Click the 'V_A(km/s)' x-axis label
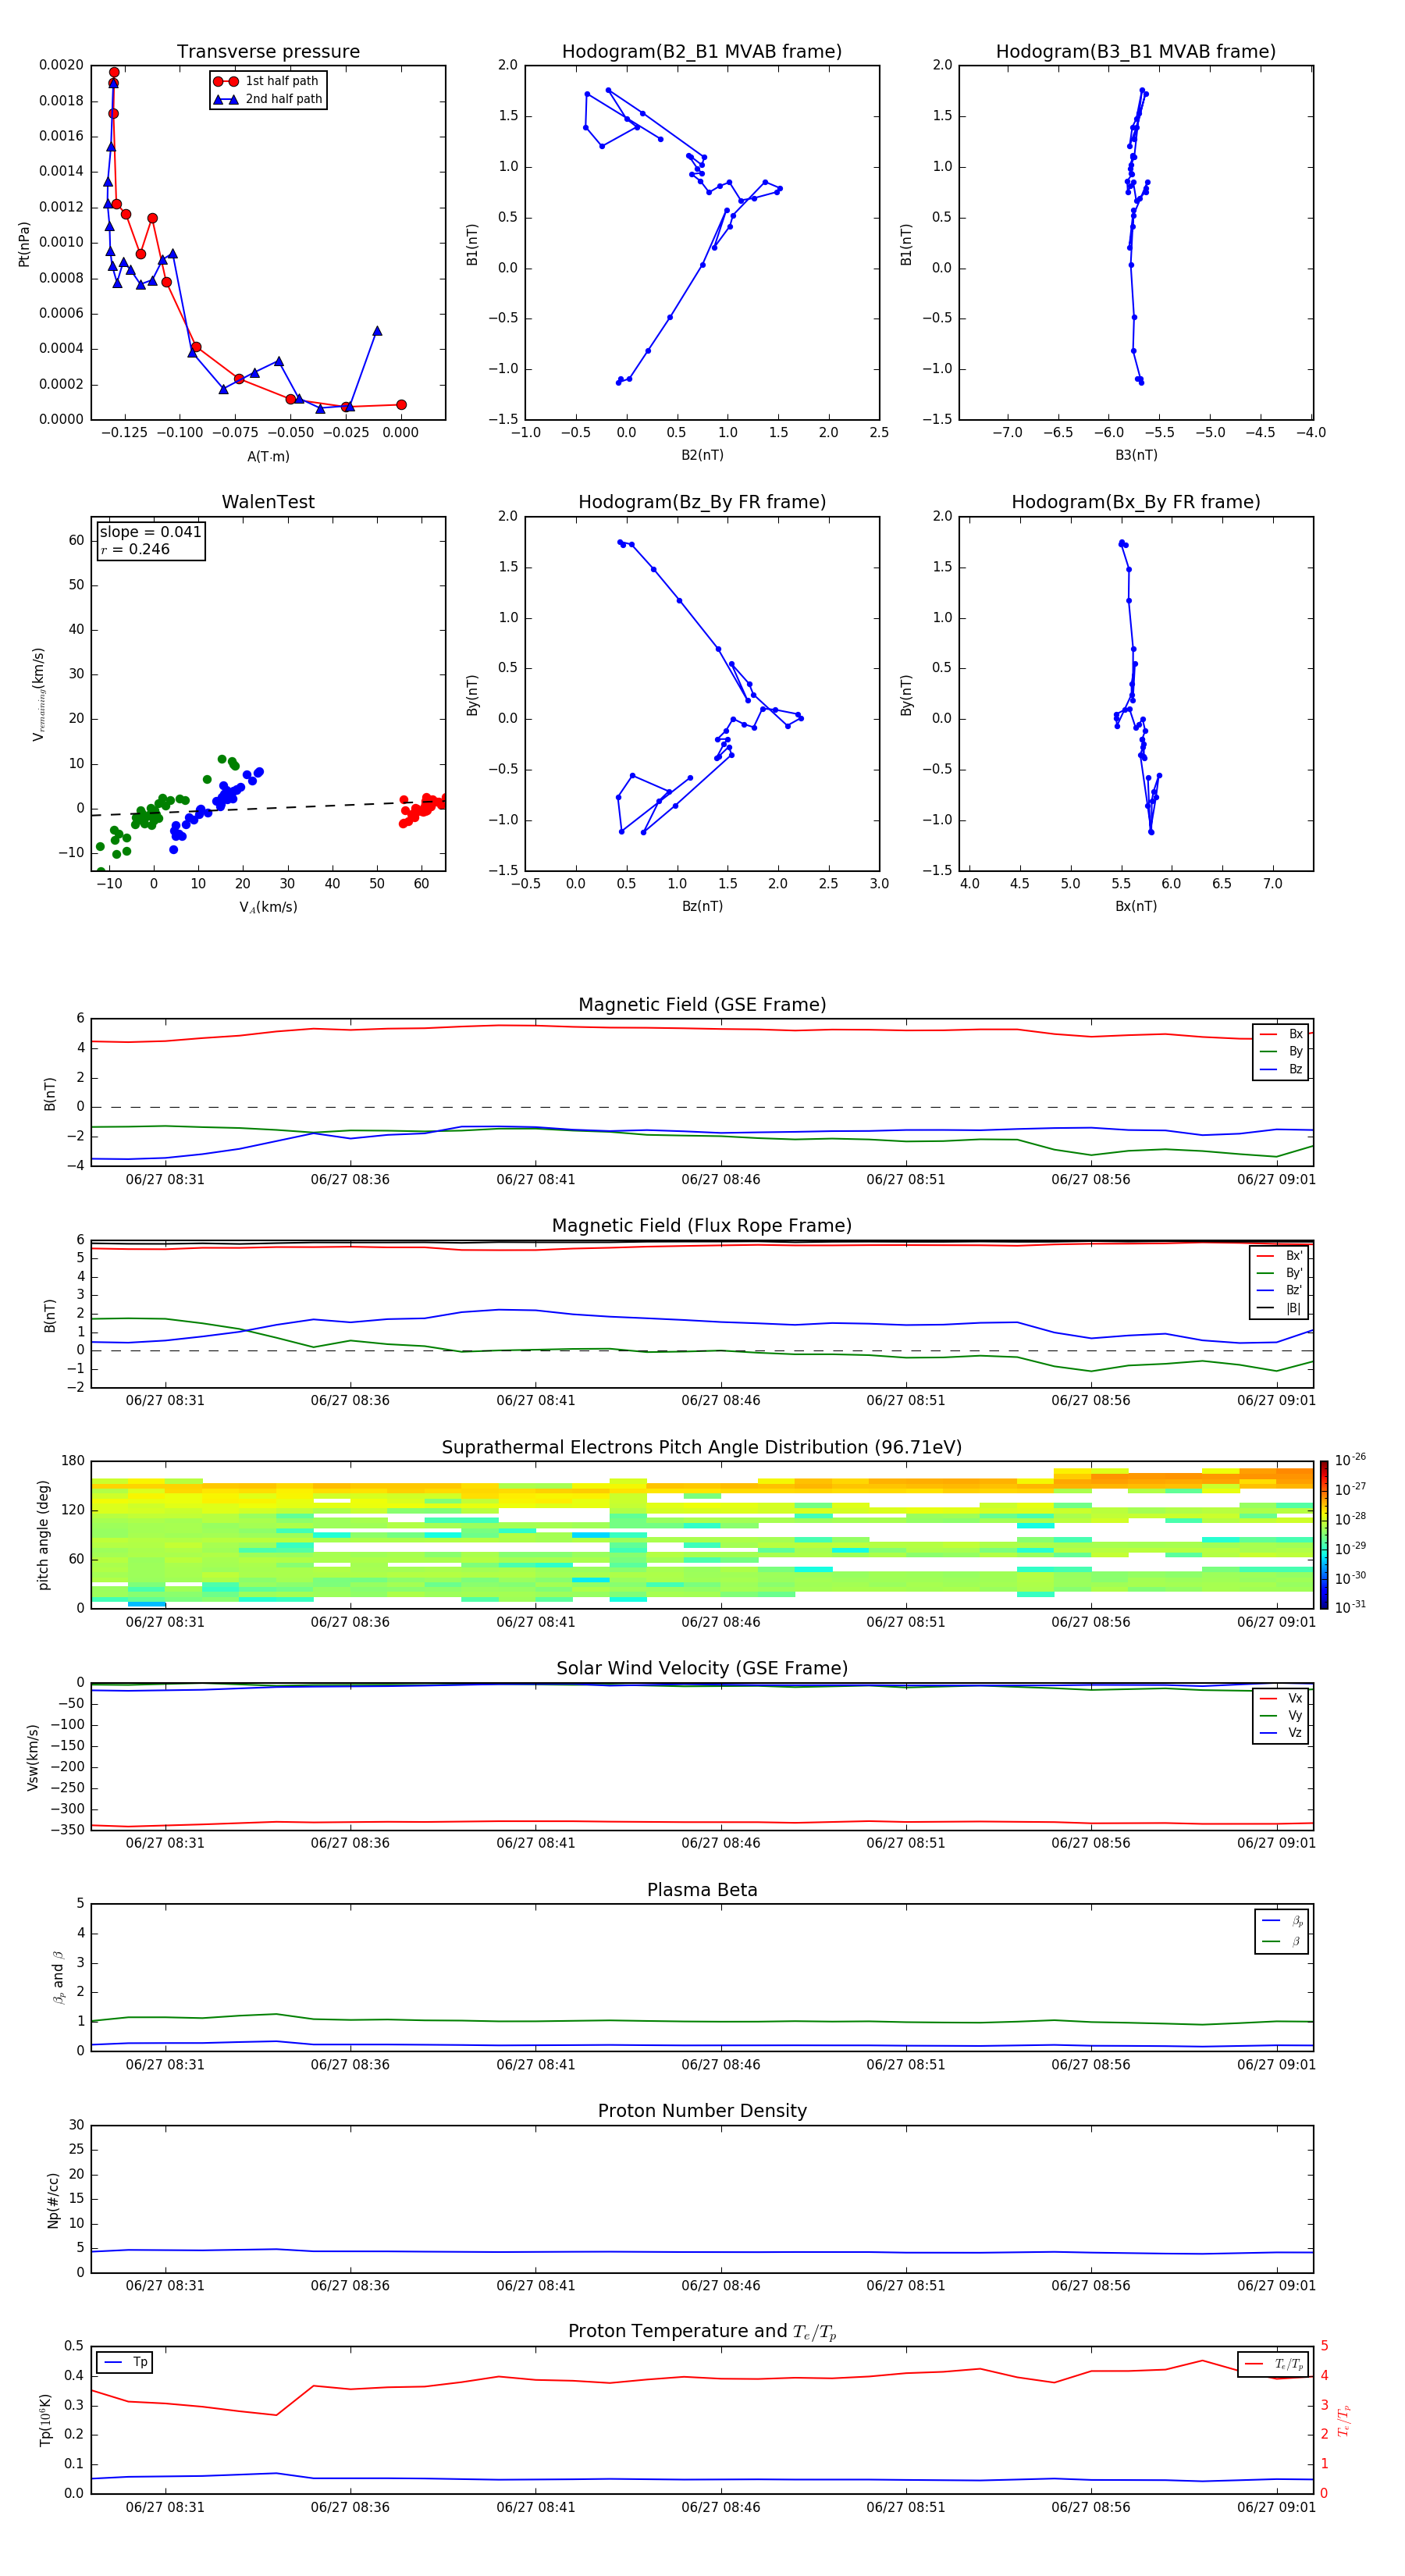This screenshot has width=1405, height=2576. pyautogui.click(x=268, y=908)
